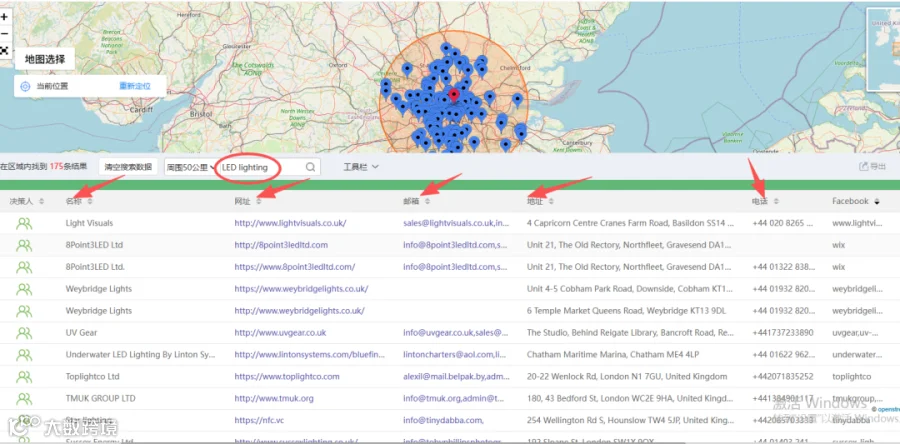Open decision makers icon for Underwater LED Lighting
Image resolution: width=900 pixels, height=444 pixels.
click(24, 355)
